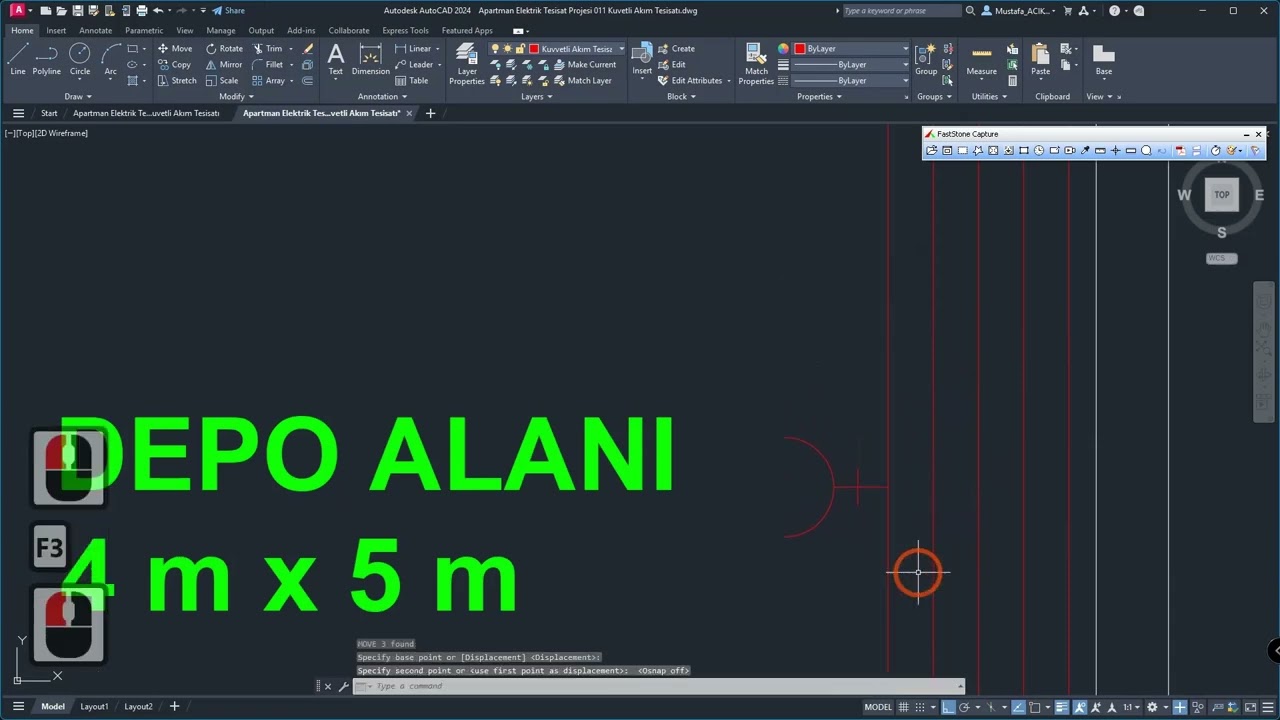The height and width of the screenshot is (720, 1280).
Task: Click the TOP face of ViewCube
Action: tap(1222, 195)
